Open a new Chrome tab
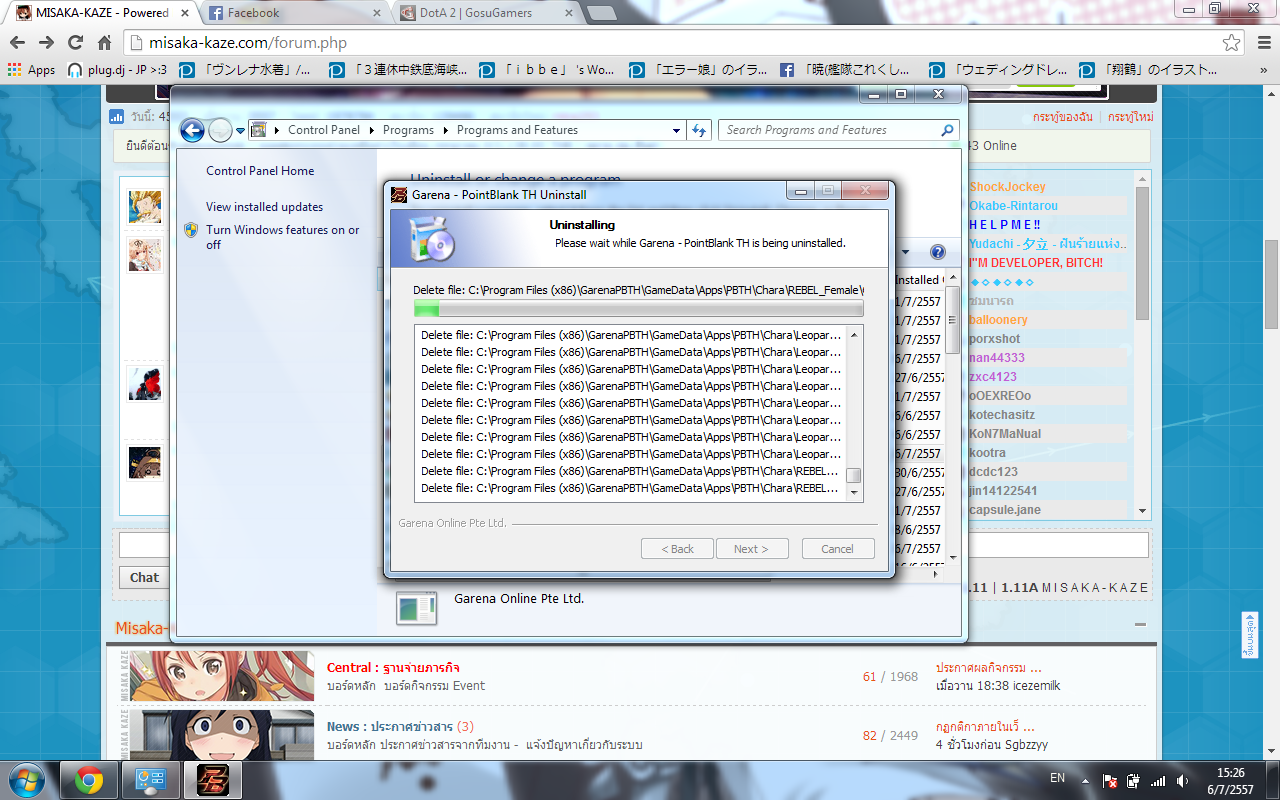Screen dimensions: 1280x800 [x=601, y=13]
